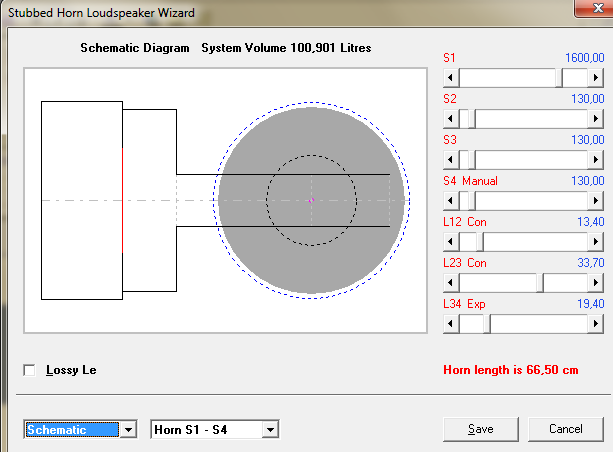The width and height of the screenshot is (613, 452).
Task: Click the red driver line in the schematic
Action: [122, 200]
